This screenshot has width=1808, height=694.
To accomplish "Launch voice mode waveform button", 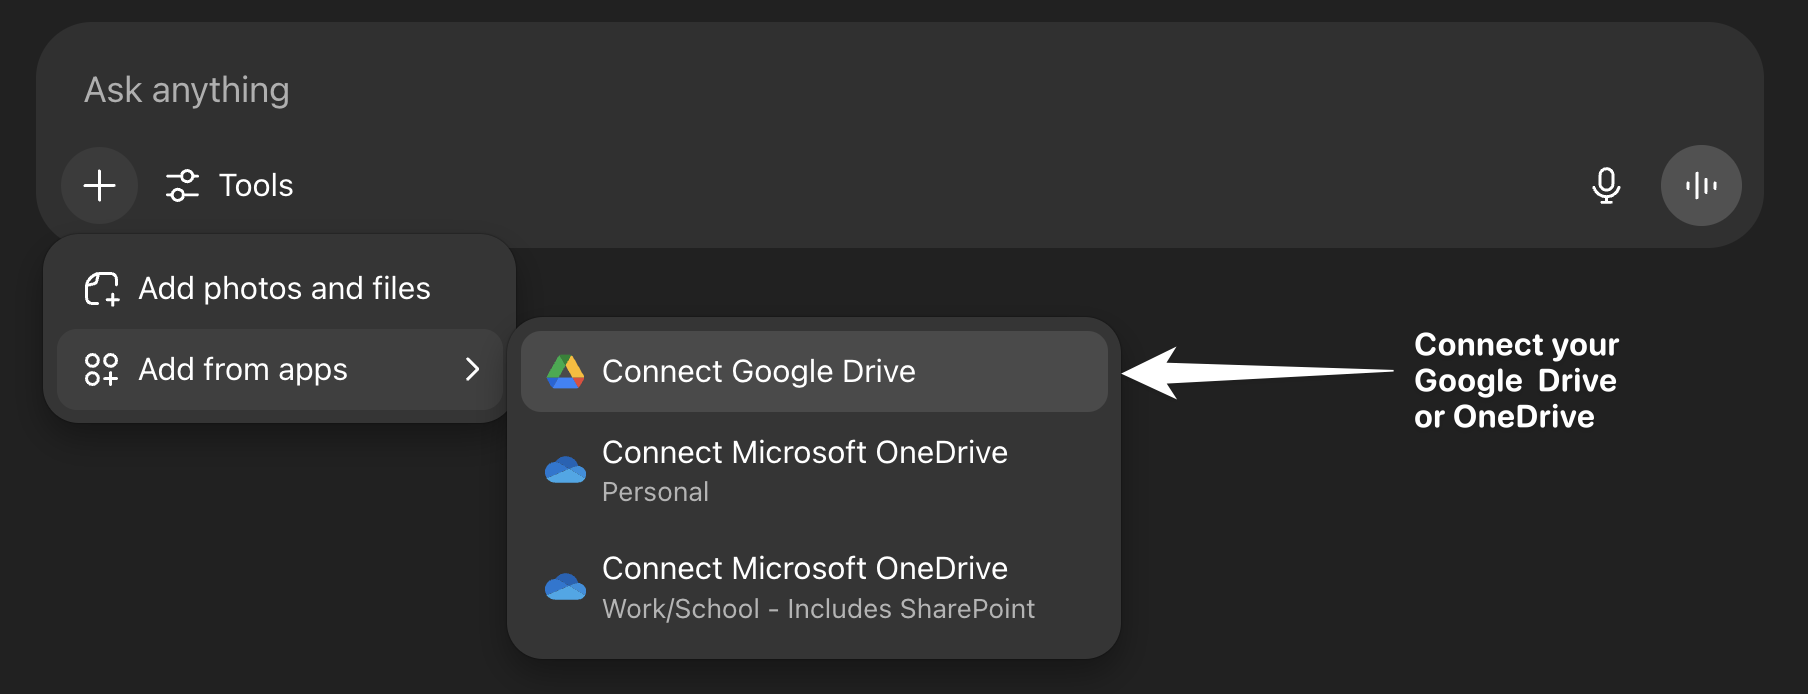I will (x=1701, y=185).
